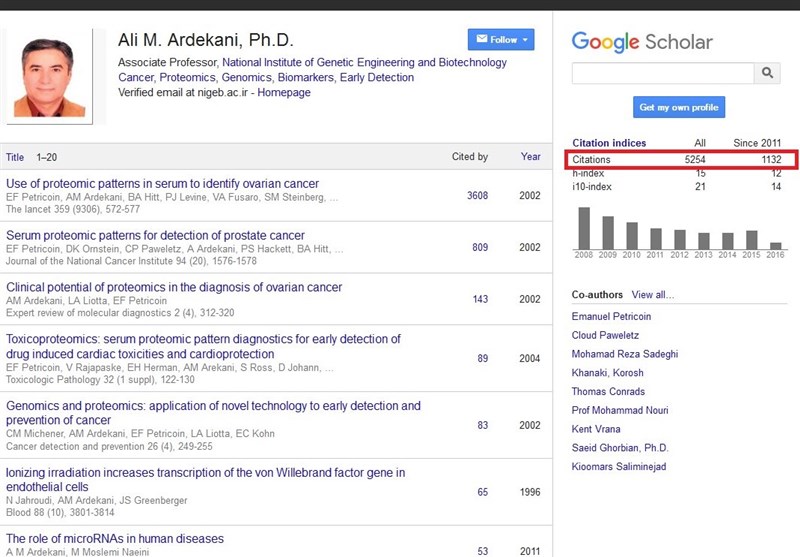Open the 3608 citations count link
800x557 pixels.
point(477,196)
